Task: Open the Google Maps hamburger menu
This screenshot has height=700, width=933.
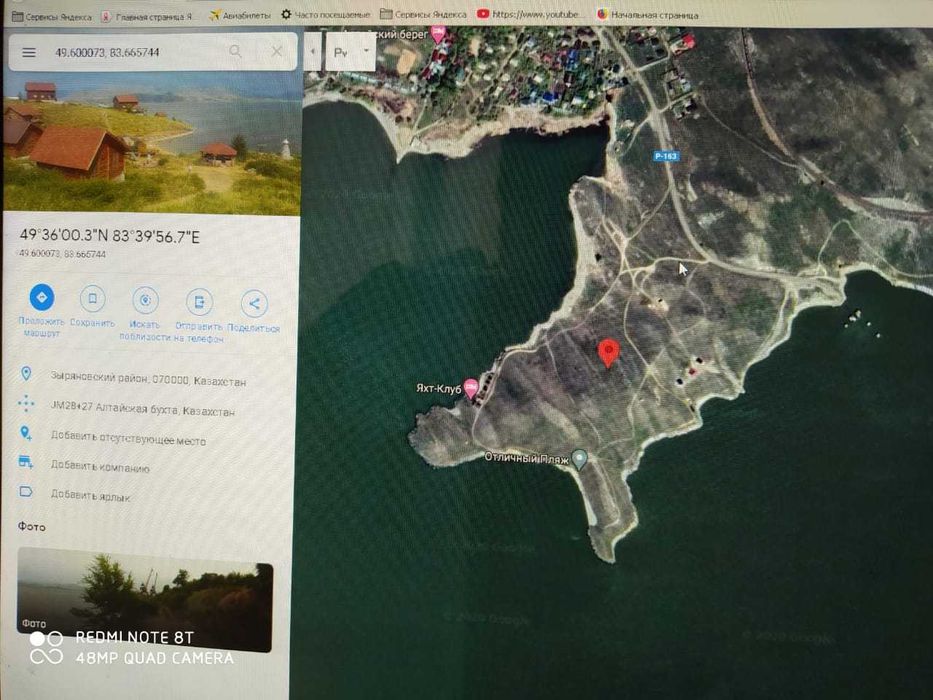Action: pos(29,52)
